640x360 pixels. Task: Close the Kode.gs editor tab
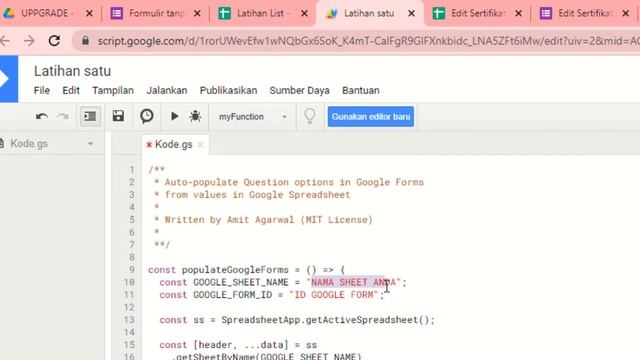(x=200, y=144)
